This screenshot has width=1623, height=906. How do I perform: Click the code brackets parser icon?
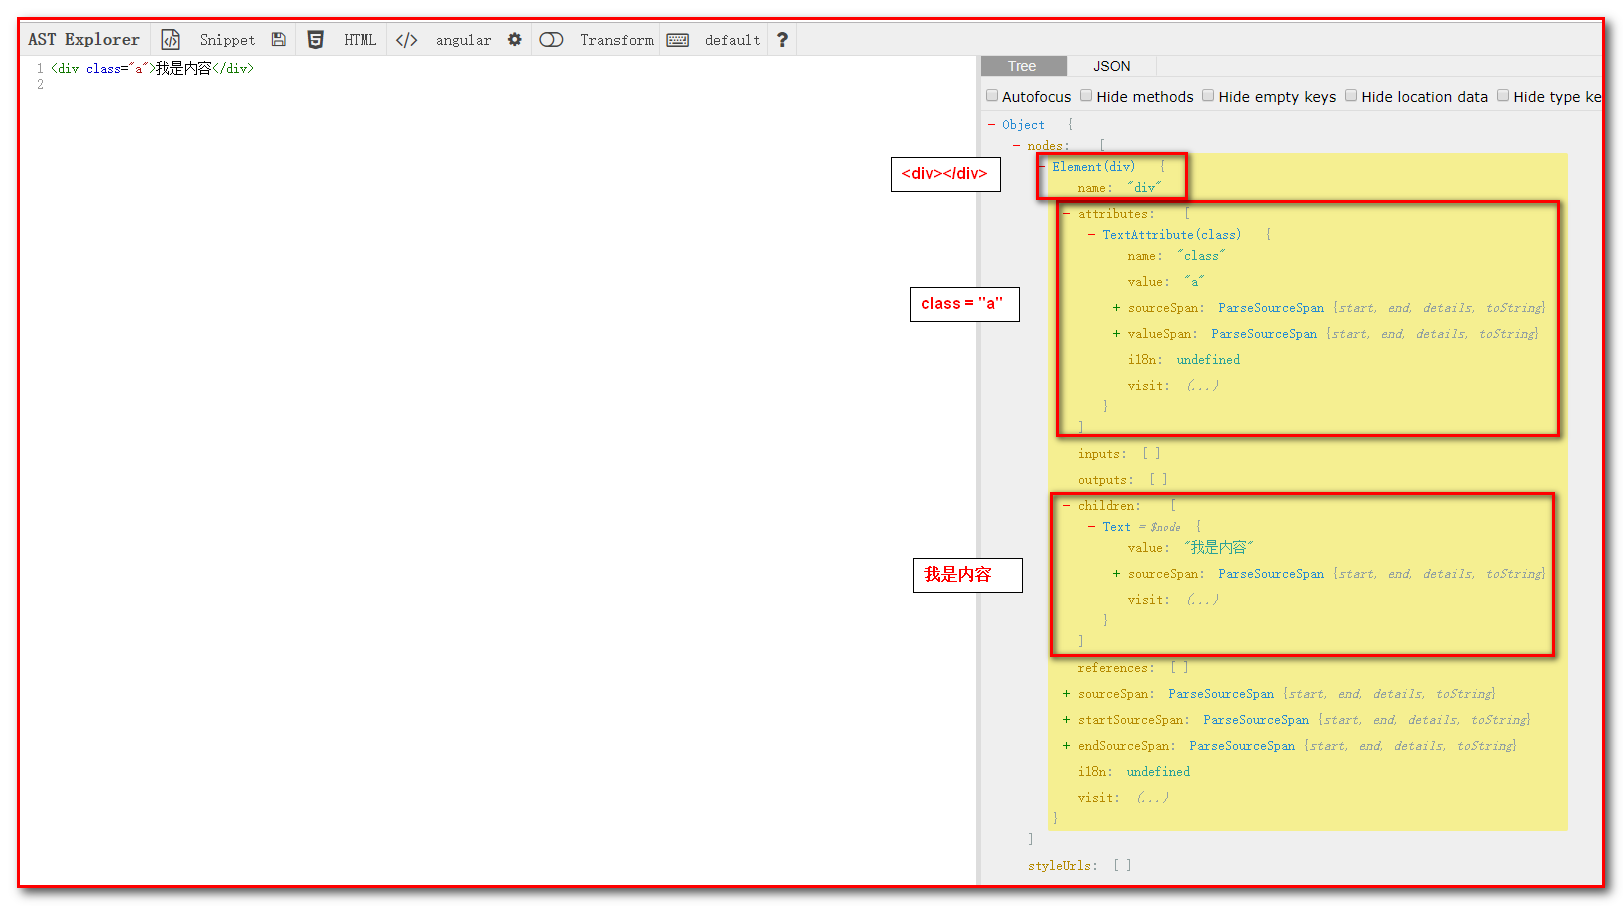point(407,40)
